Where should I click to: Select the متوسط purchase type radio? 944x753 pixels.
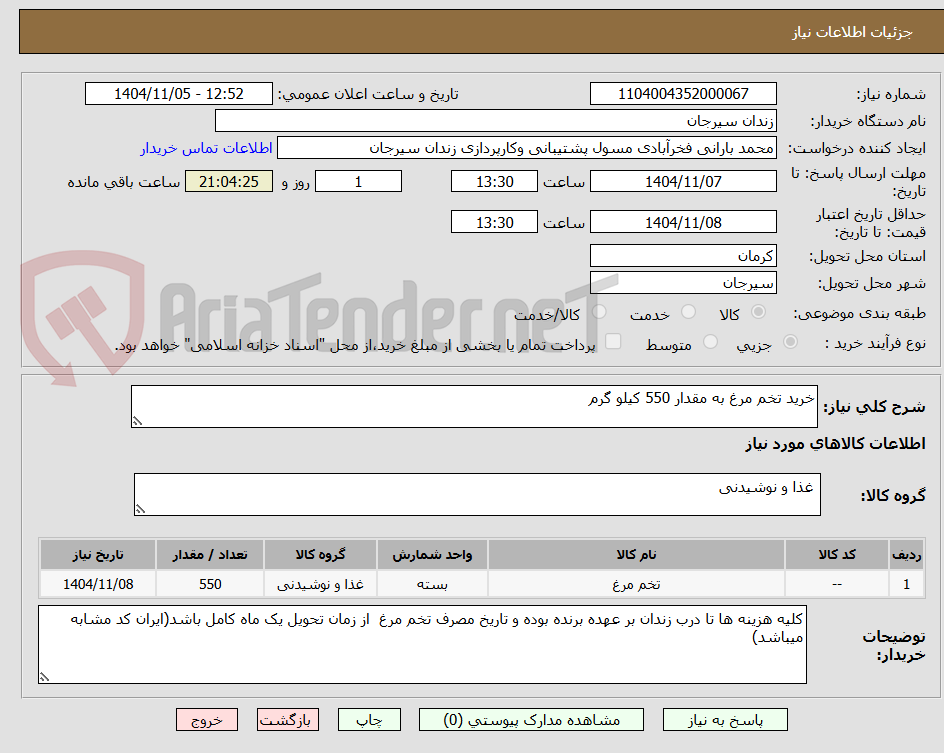[x=710, y=342]
